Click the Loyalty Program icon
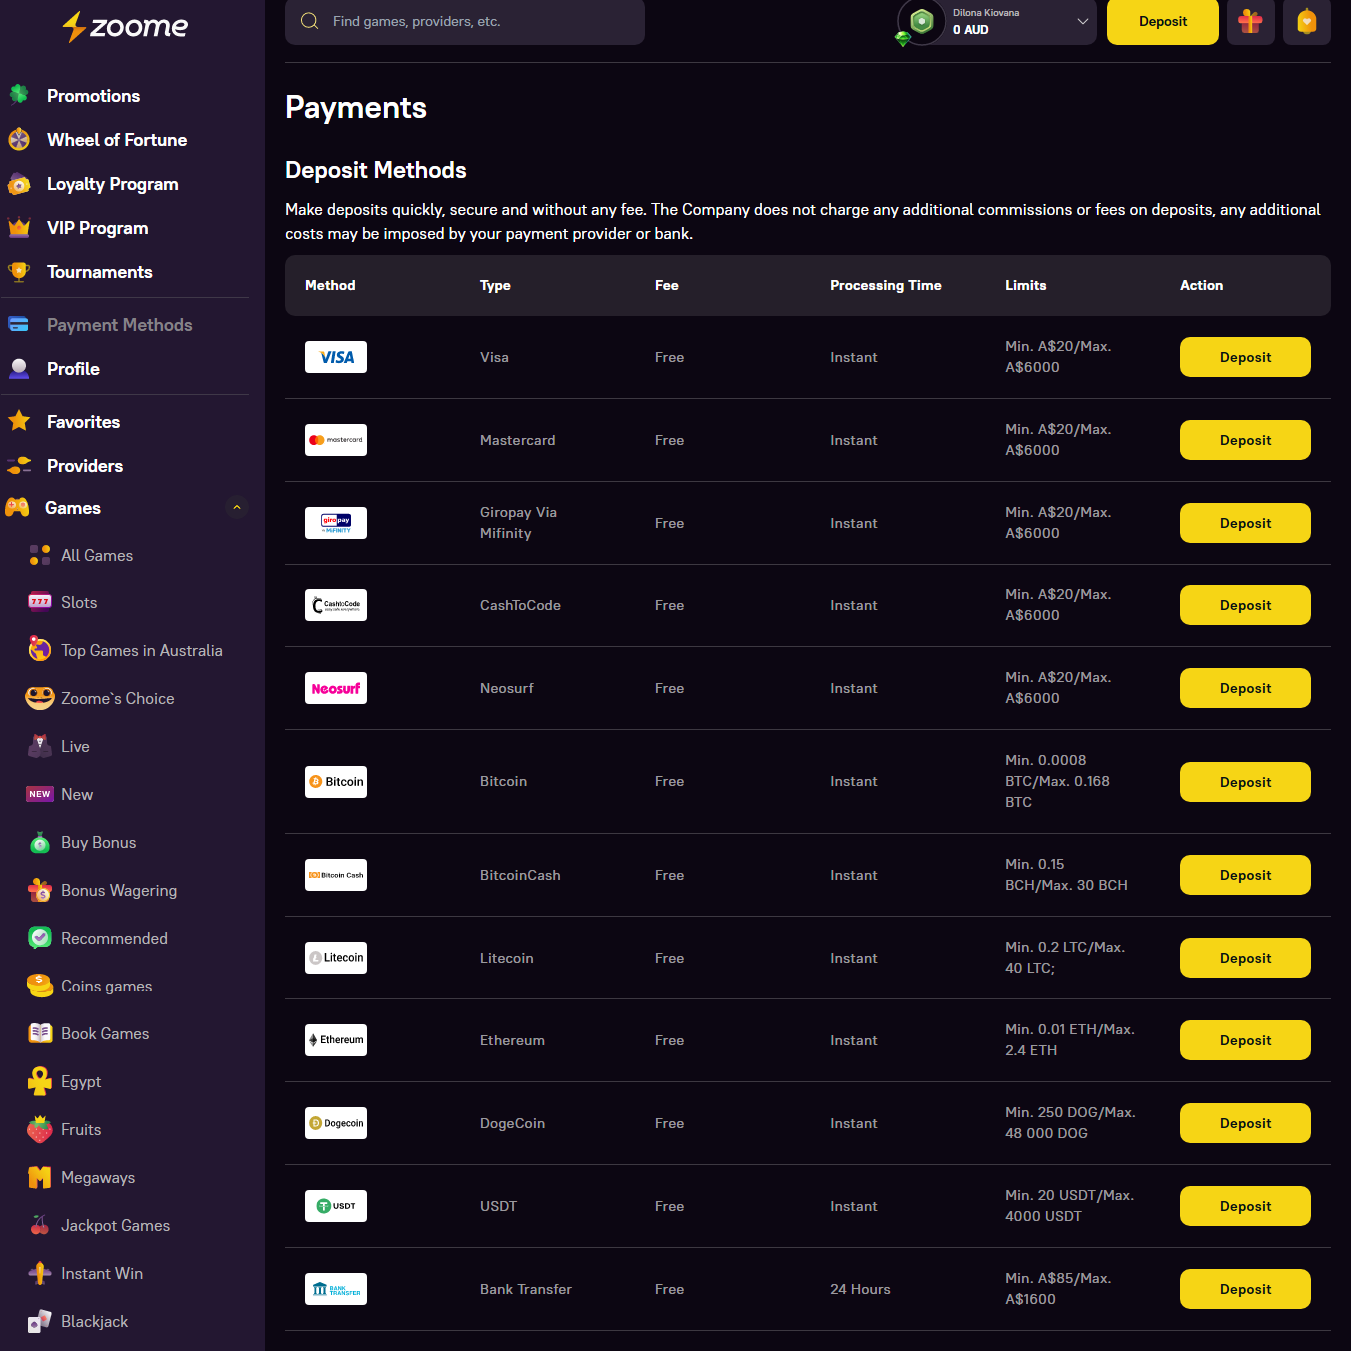This screenshot has width=1351, height=1351. (x=19, y=183)
